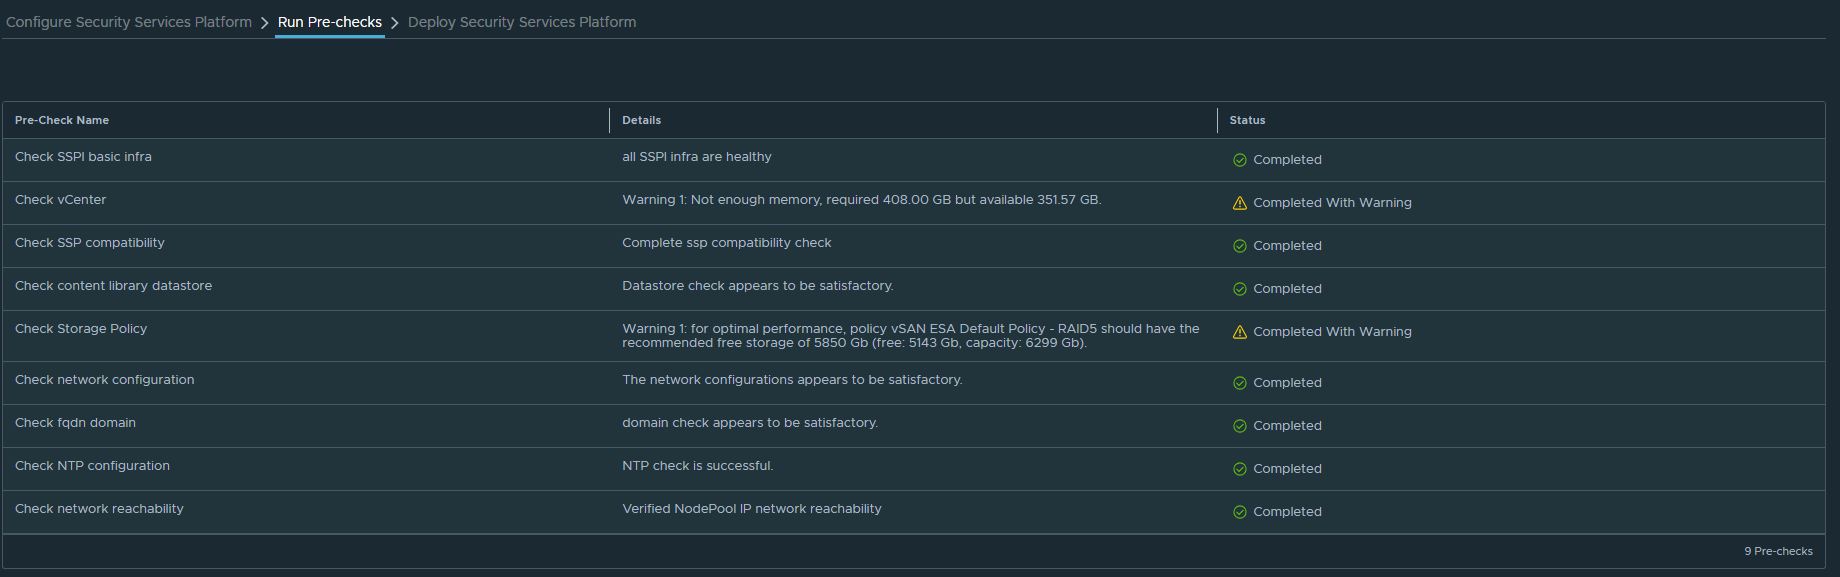Click completed icon for NTP configuration row
This screenshot has width=1840, height=577.
click(1239, 469)
